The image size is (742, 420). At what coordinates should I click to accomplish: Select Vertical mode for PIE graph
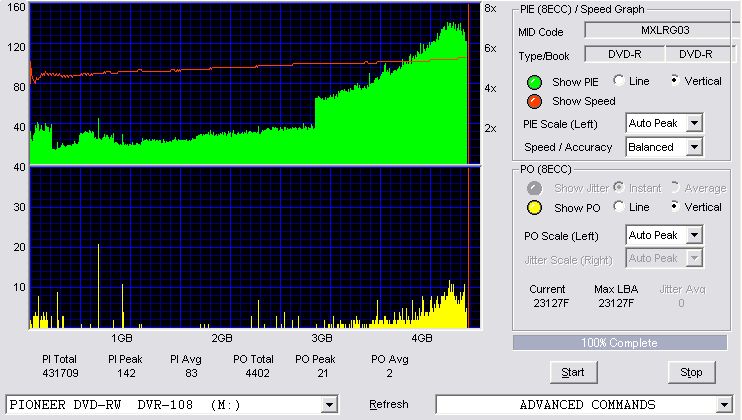click(x=674, y=80)
